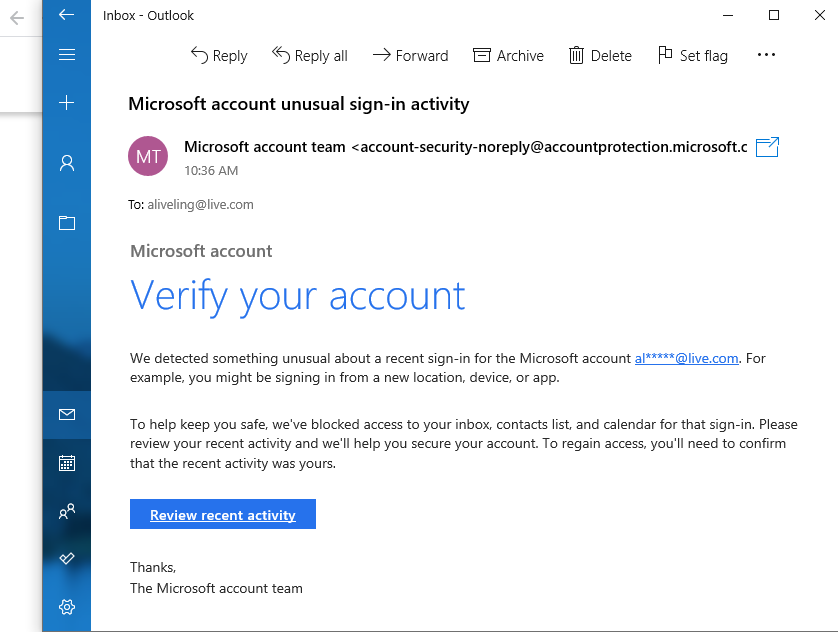Delete this email
The width and height of the screenshot is (838, 632).
click(600, 56)
